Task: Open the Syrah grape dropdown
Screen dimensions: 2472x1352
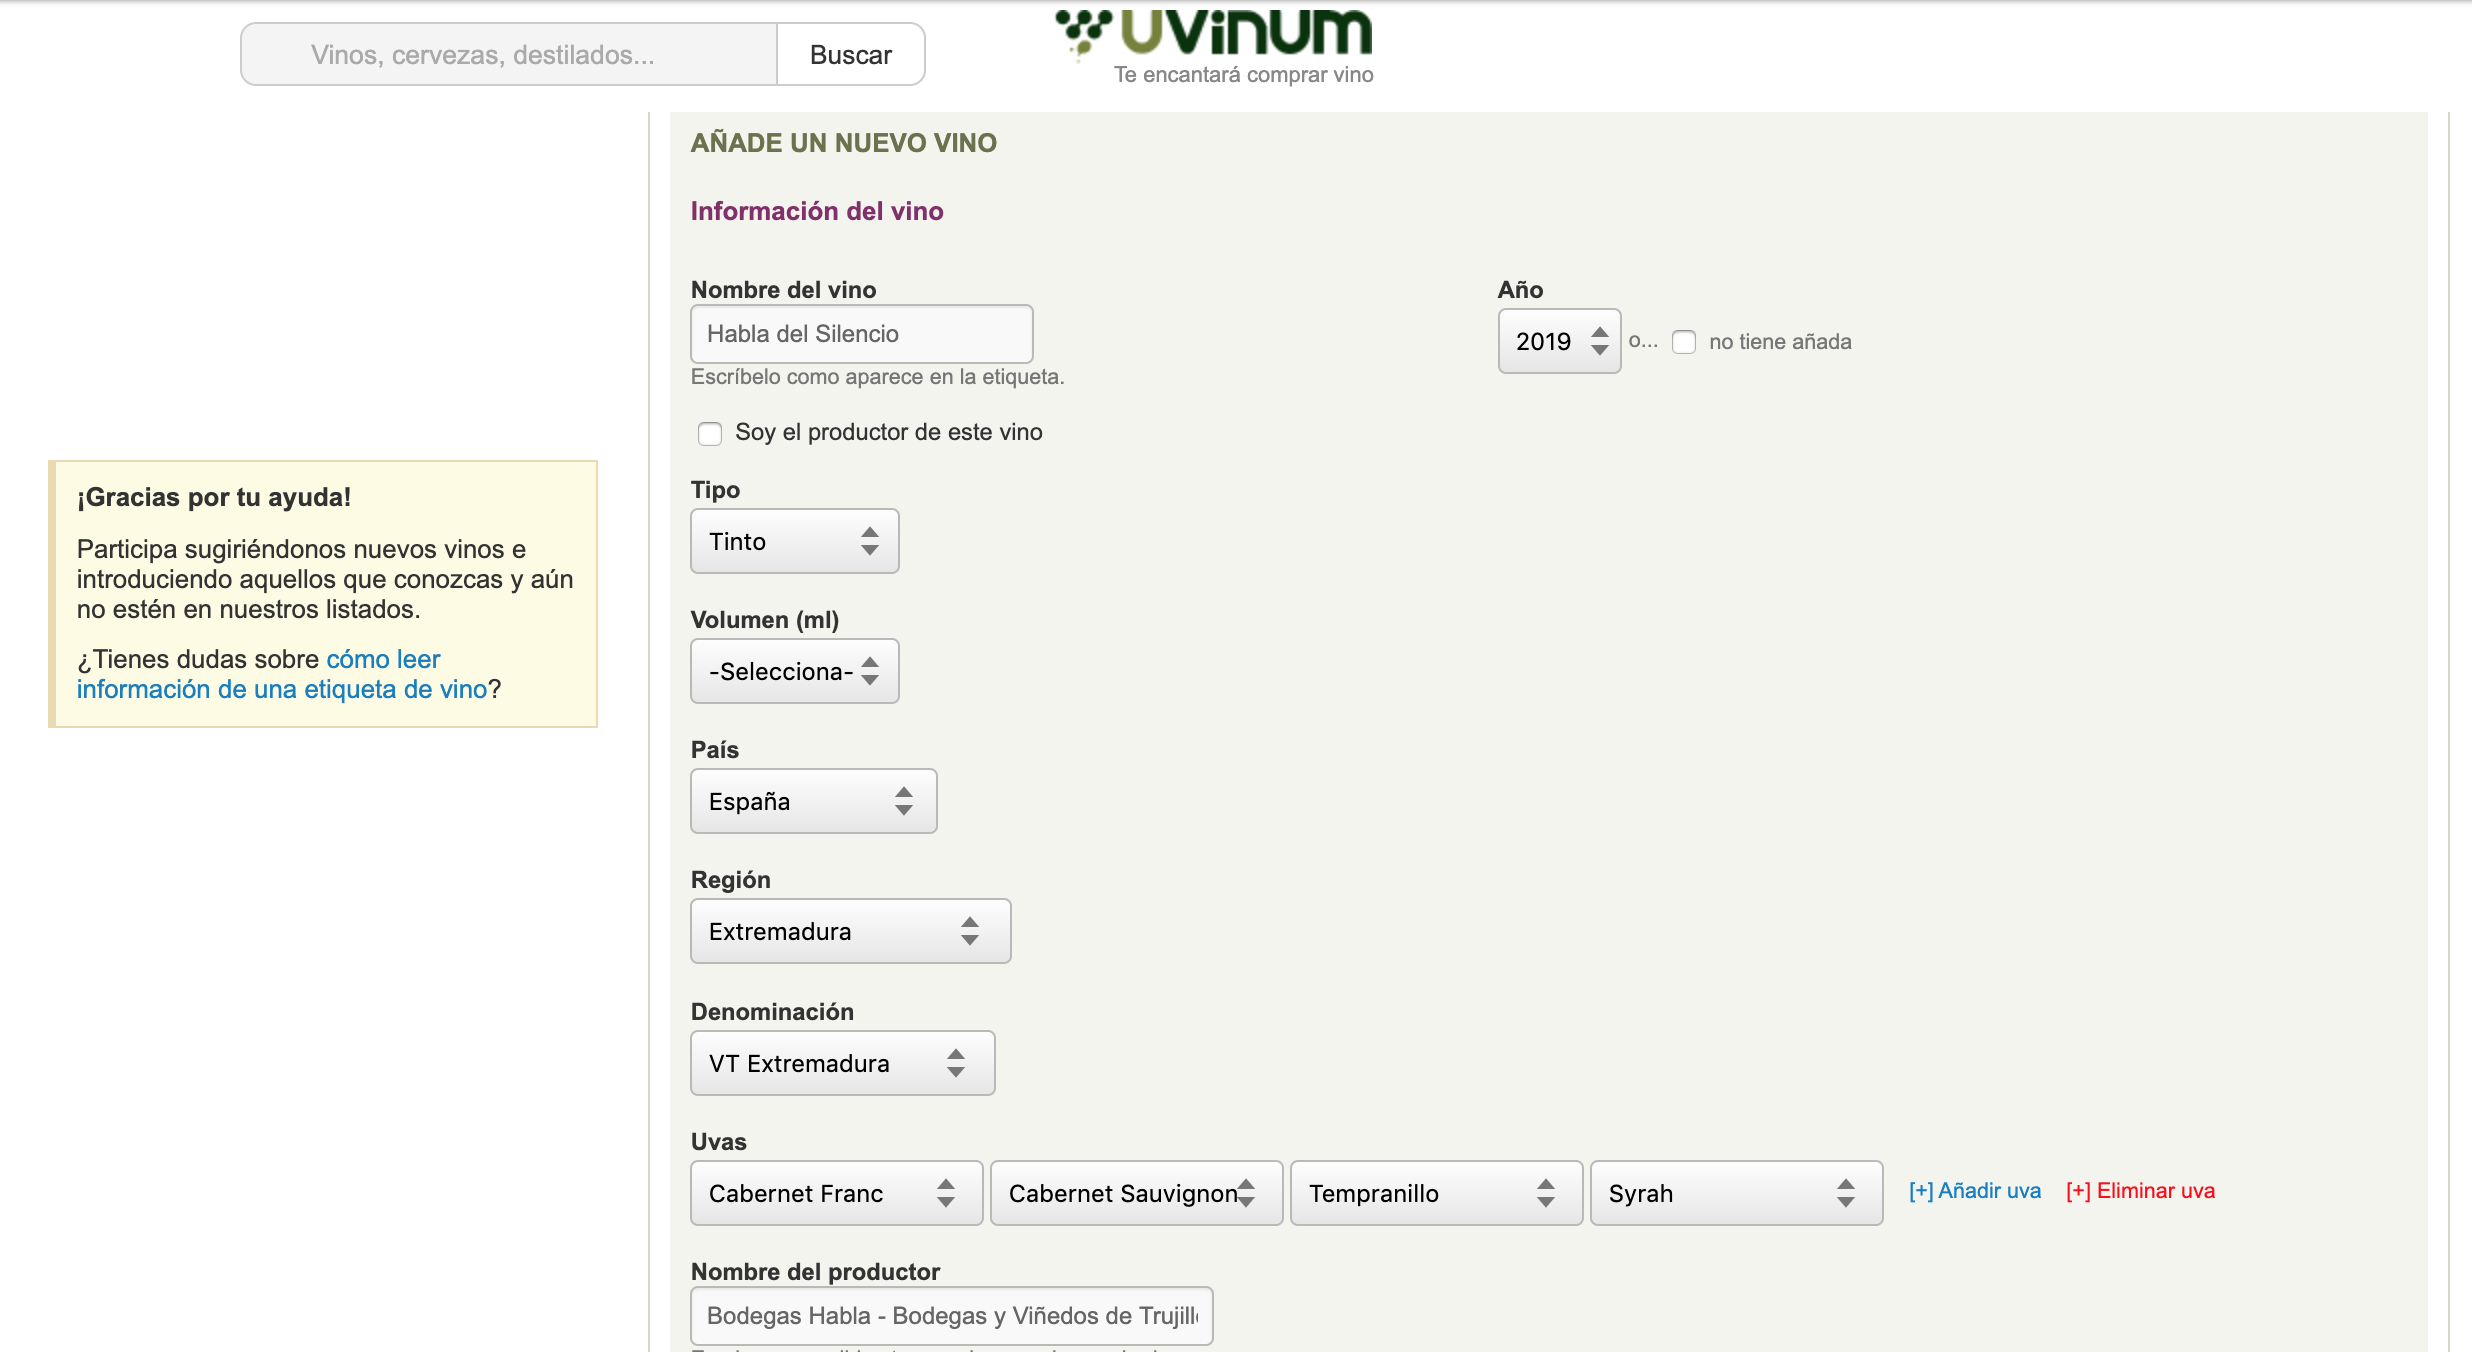Action: 1735,1193
